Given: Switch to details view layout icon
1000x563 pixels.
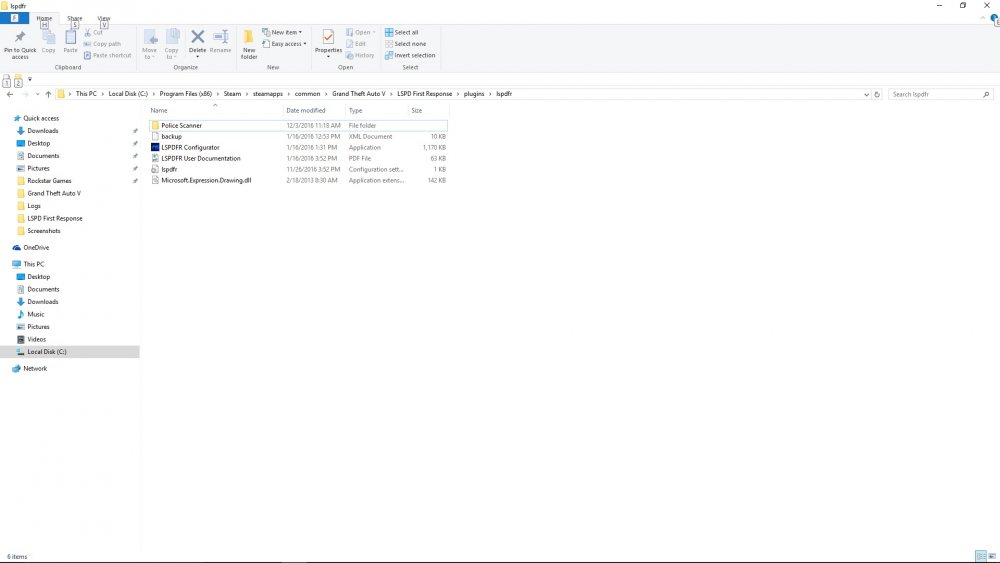Looking at the screenshot, I should click(981, 557).
